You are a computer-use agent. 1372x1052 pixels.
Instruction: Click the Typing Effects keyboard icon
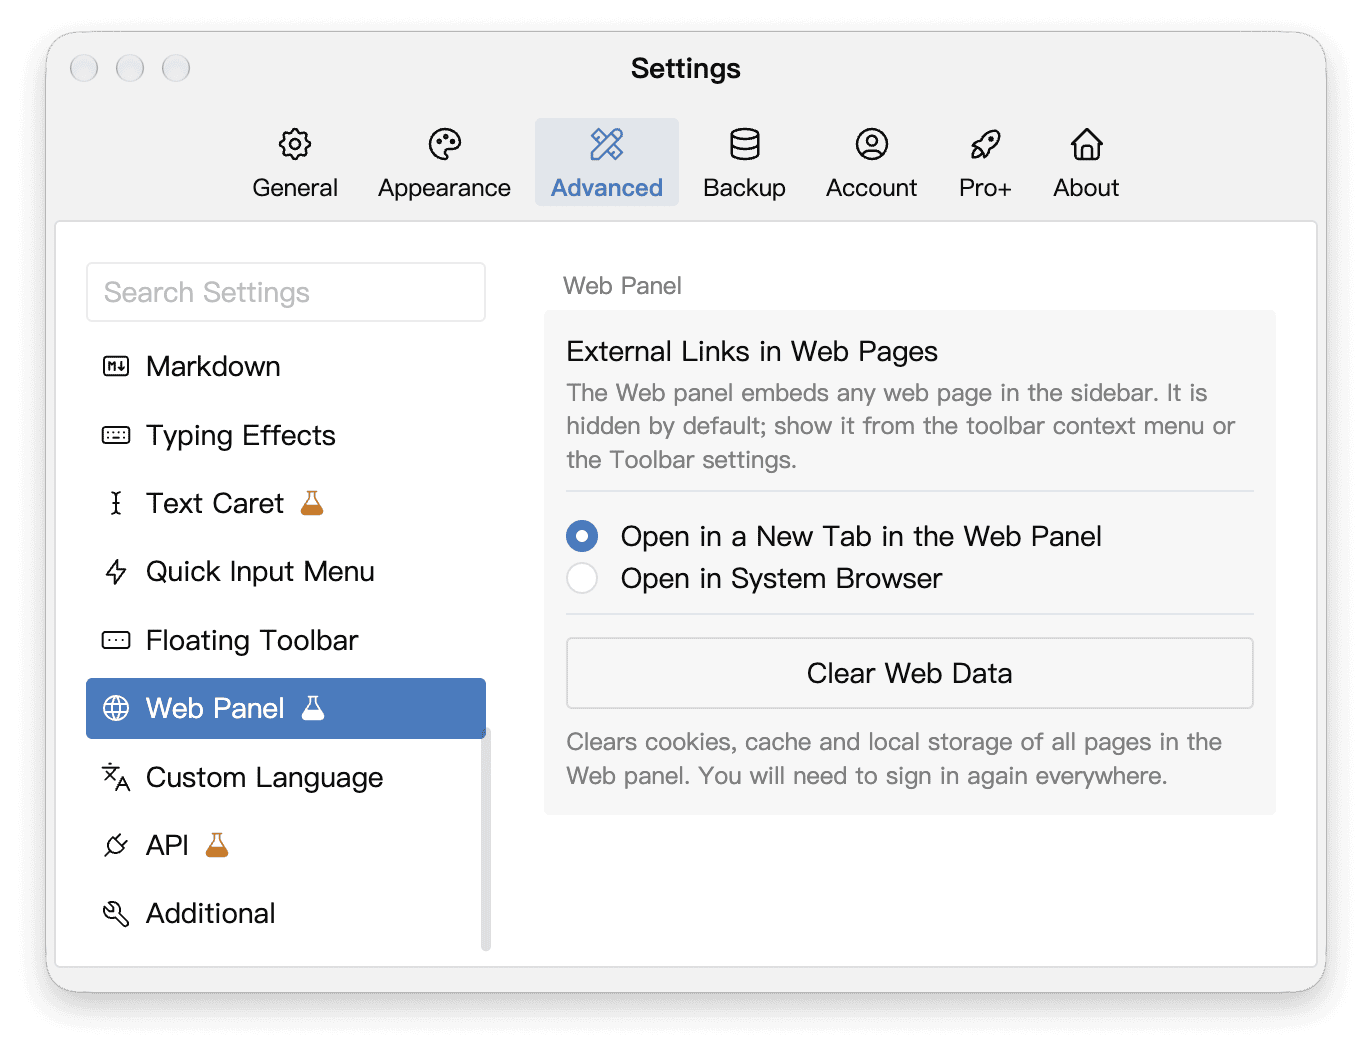pyautogui.click(x=116, y=435)
